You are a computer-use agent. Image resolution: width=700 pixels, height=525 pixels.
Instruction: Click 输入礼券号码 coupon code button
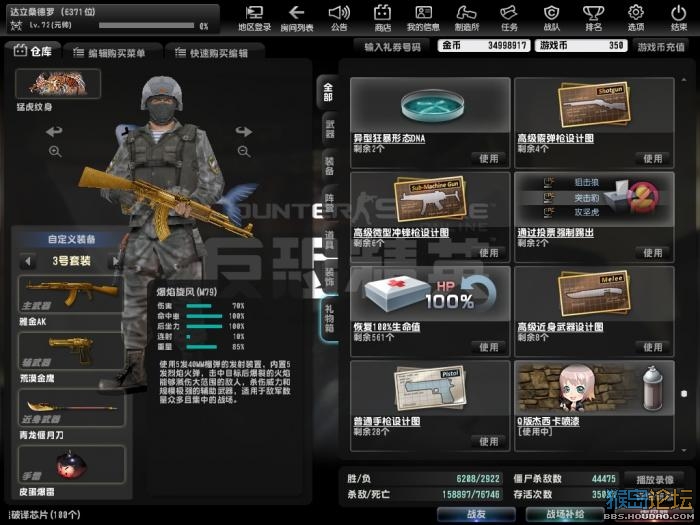point(392,47)
